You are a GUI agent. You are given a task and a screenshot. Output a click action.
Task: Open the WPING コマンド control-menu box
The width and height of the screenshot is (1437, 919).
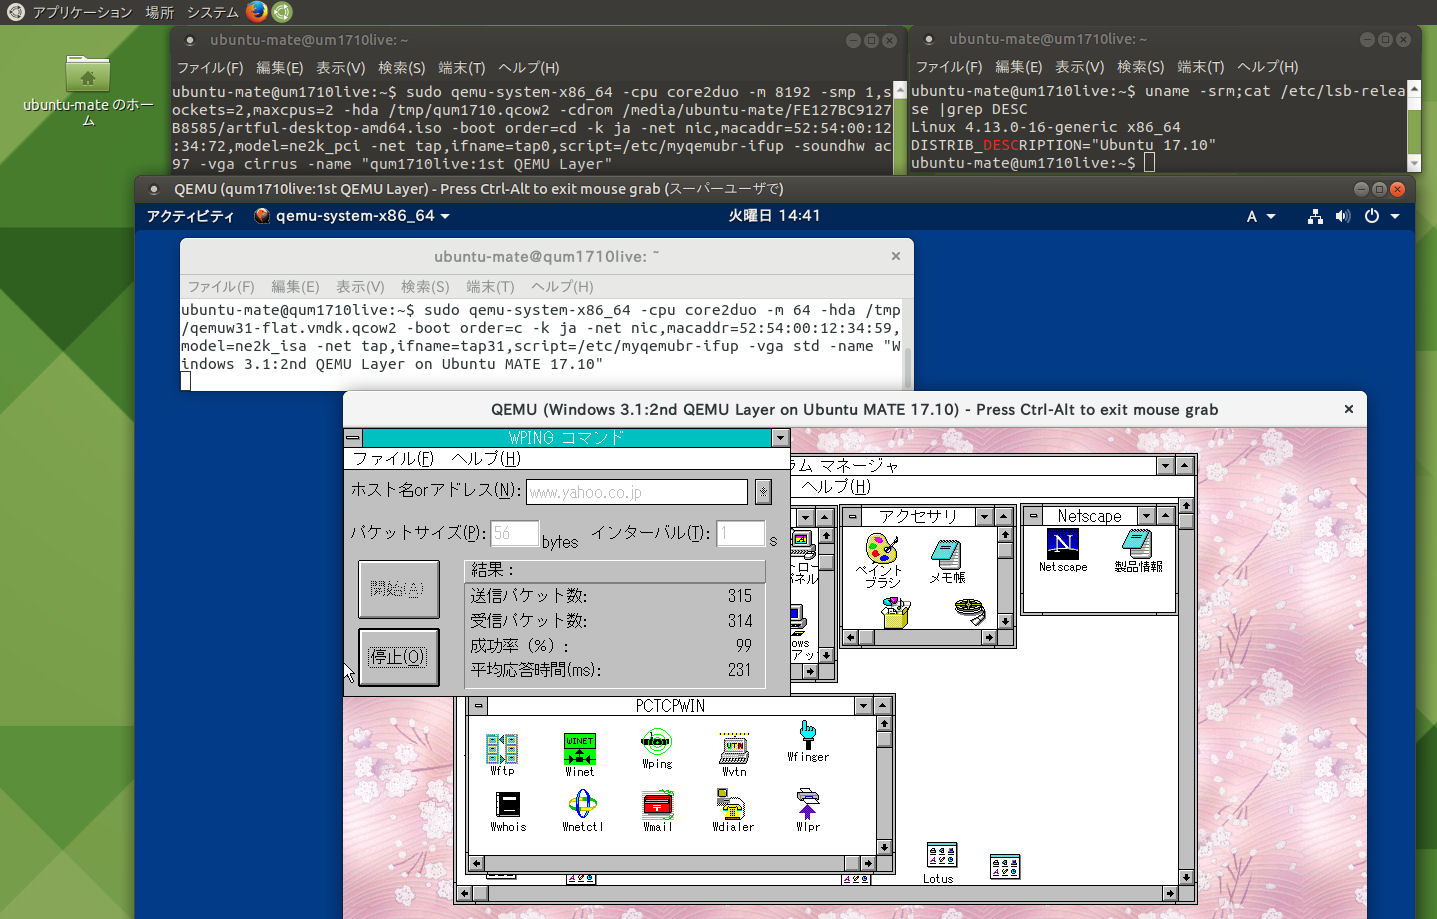coord(353,438)
